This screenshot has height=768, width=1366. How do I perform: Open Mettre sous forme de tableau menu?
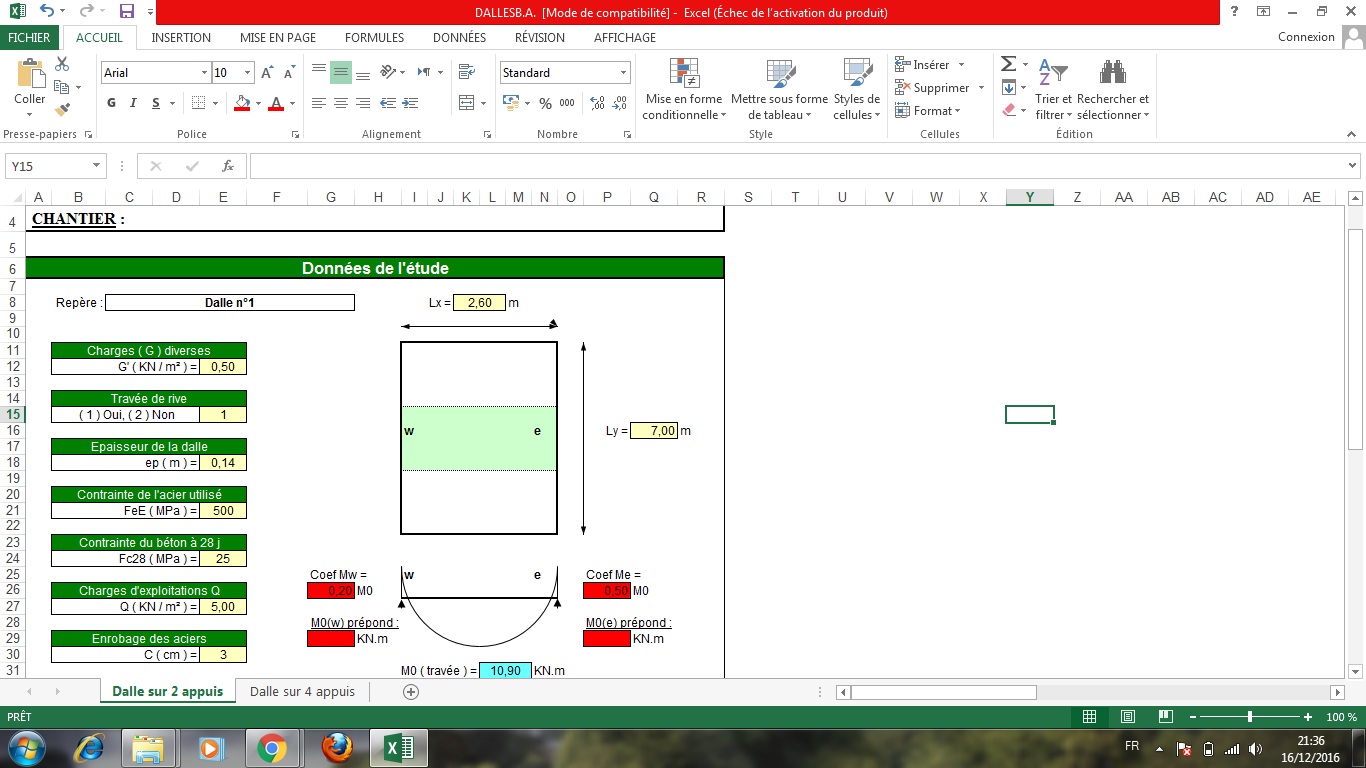(x=779, y=89)
